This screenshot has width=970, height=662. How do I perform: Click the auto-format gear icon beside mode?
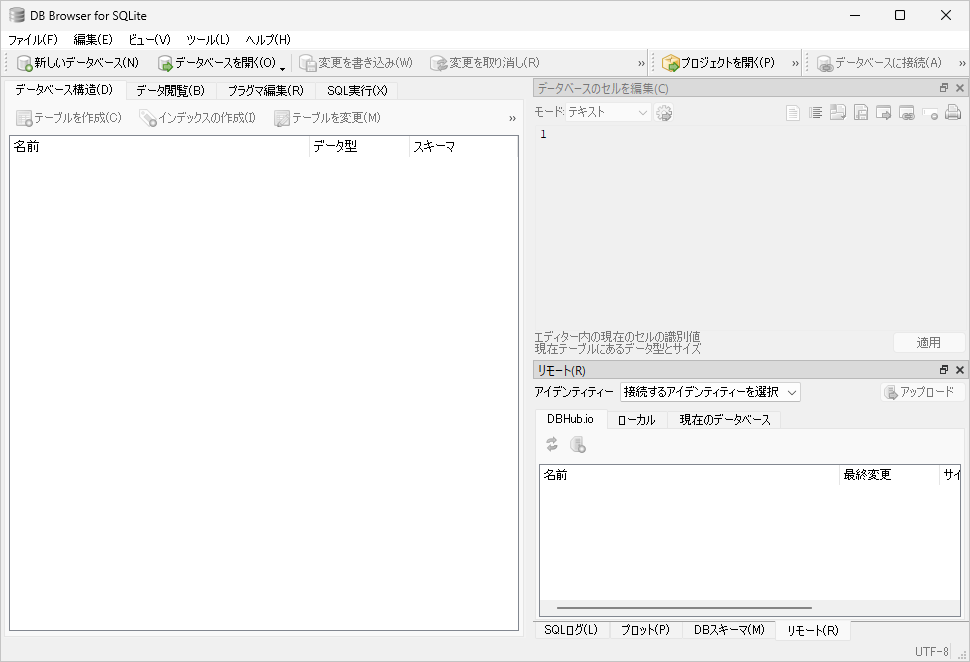(x=664, y=113)
